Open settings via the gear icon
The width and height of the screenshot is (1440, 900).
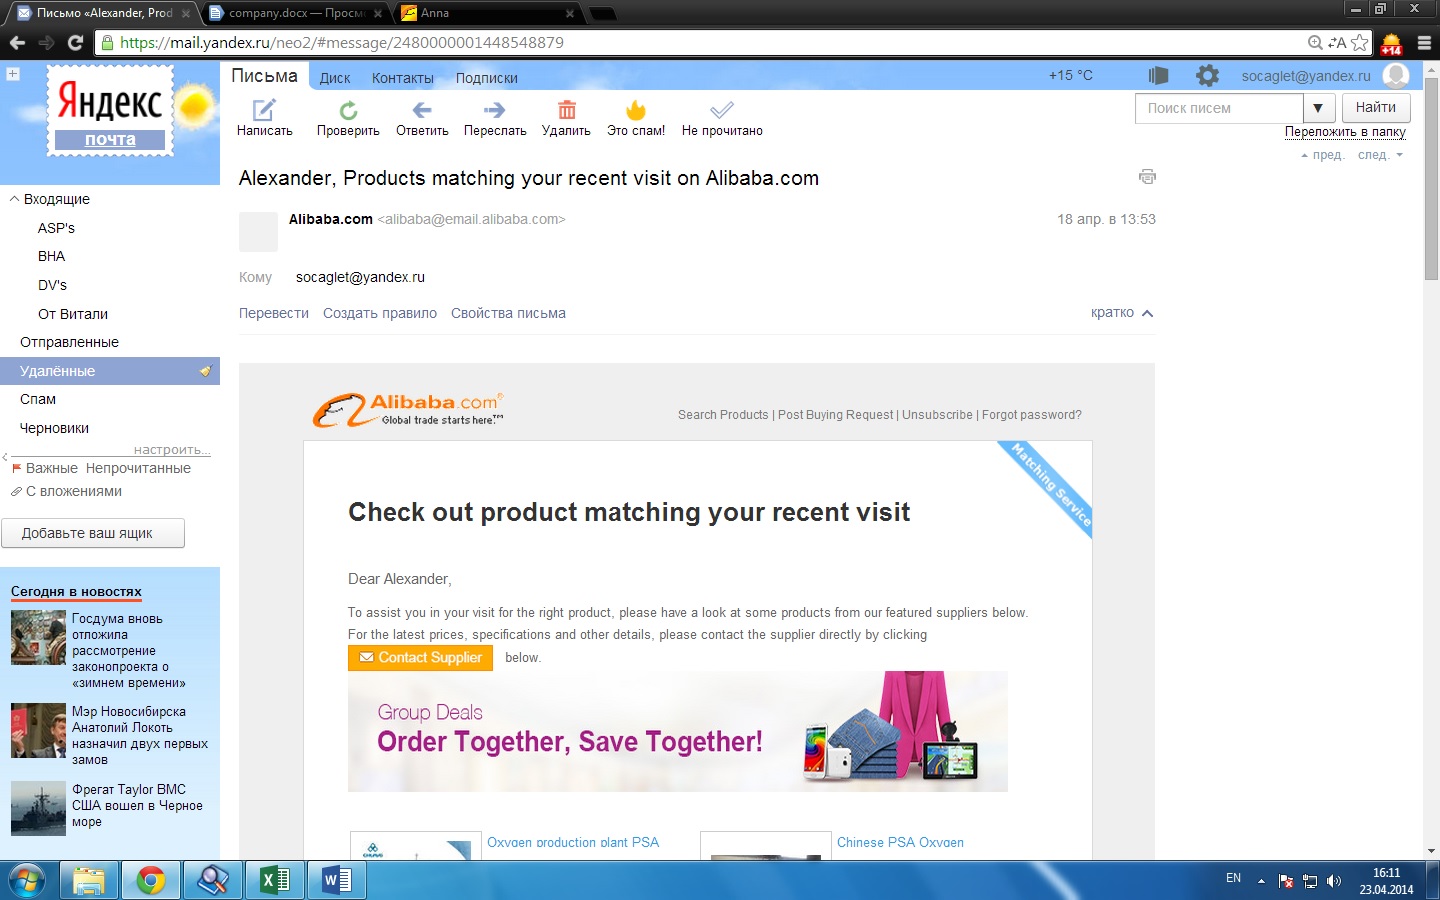[1208, 76]
